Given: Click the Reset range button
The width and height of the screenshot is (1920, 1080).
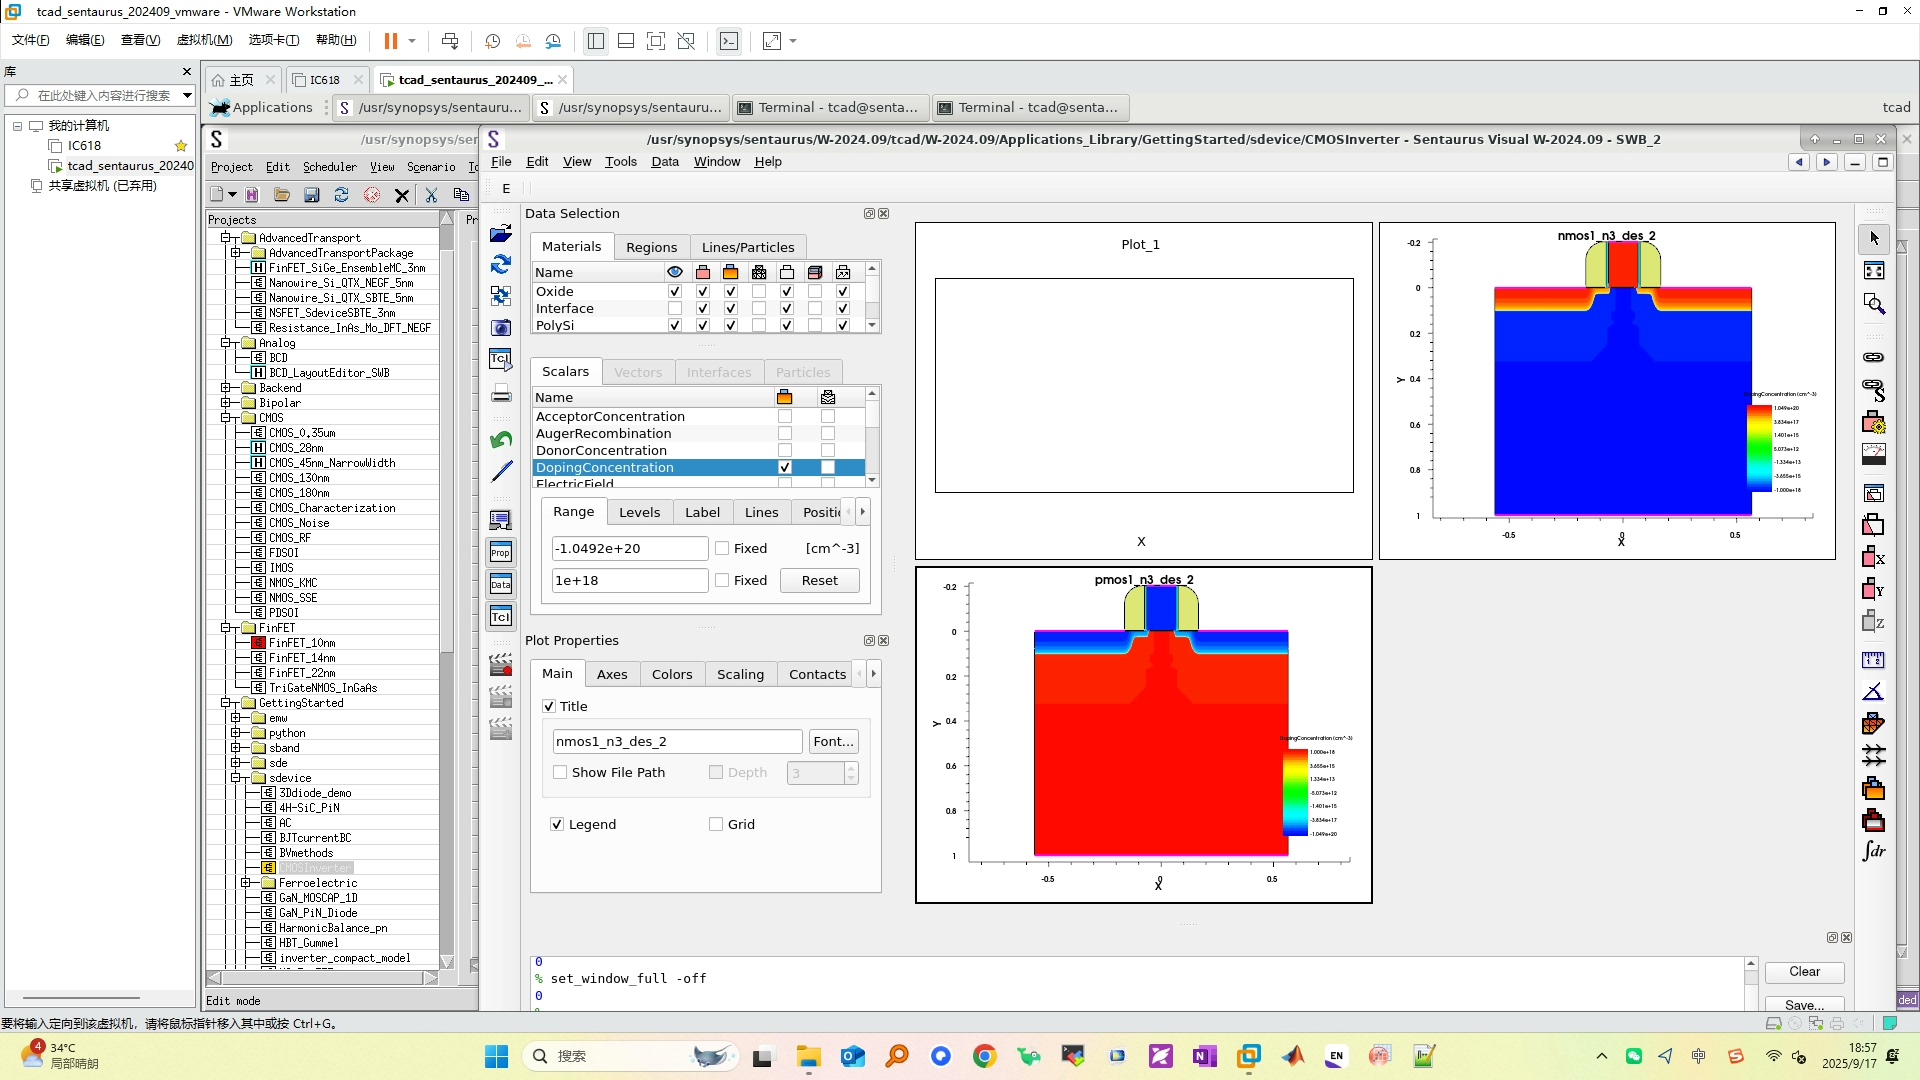Looking at the screenshot, I should pyautogui.click(x=820, y=581).
